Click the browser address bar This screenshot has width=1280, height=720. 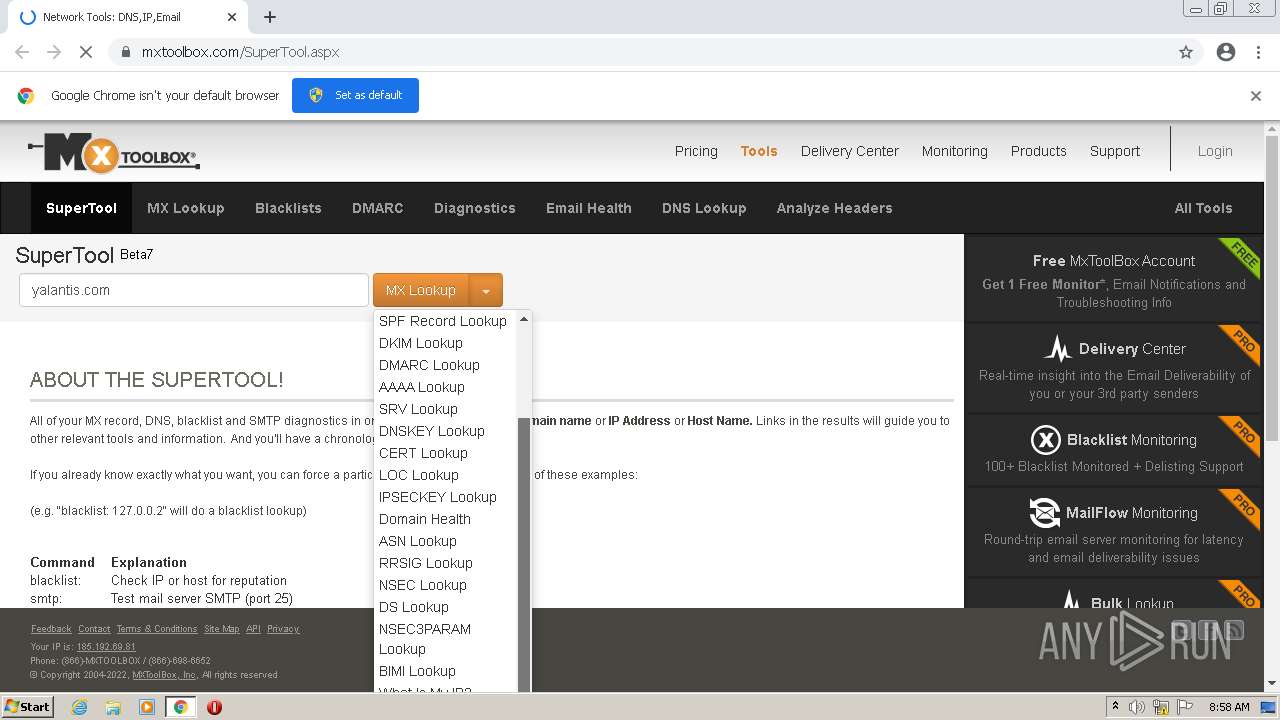(x=640, y=52)
